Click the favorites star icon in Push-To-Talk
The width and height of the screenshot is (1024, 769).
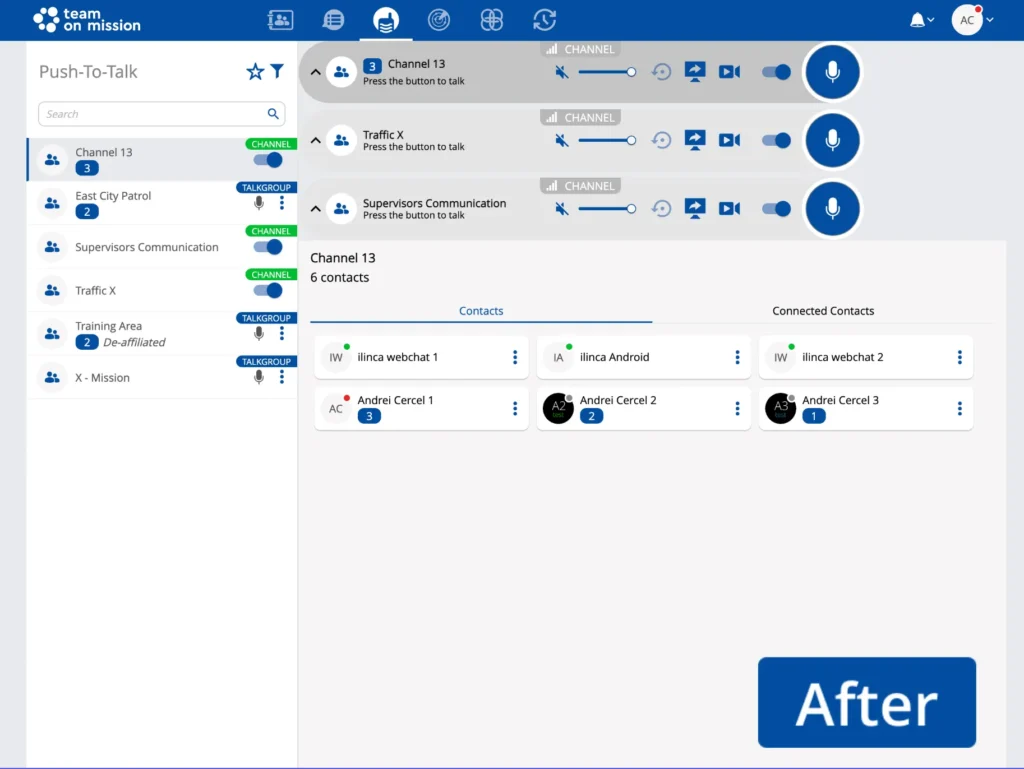point(255,72)
